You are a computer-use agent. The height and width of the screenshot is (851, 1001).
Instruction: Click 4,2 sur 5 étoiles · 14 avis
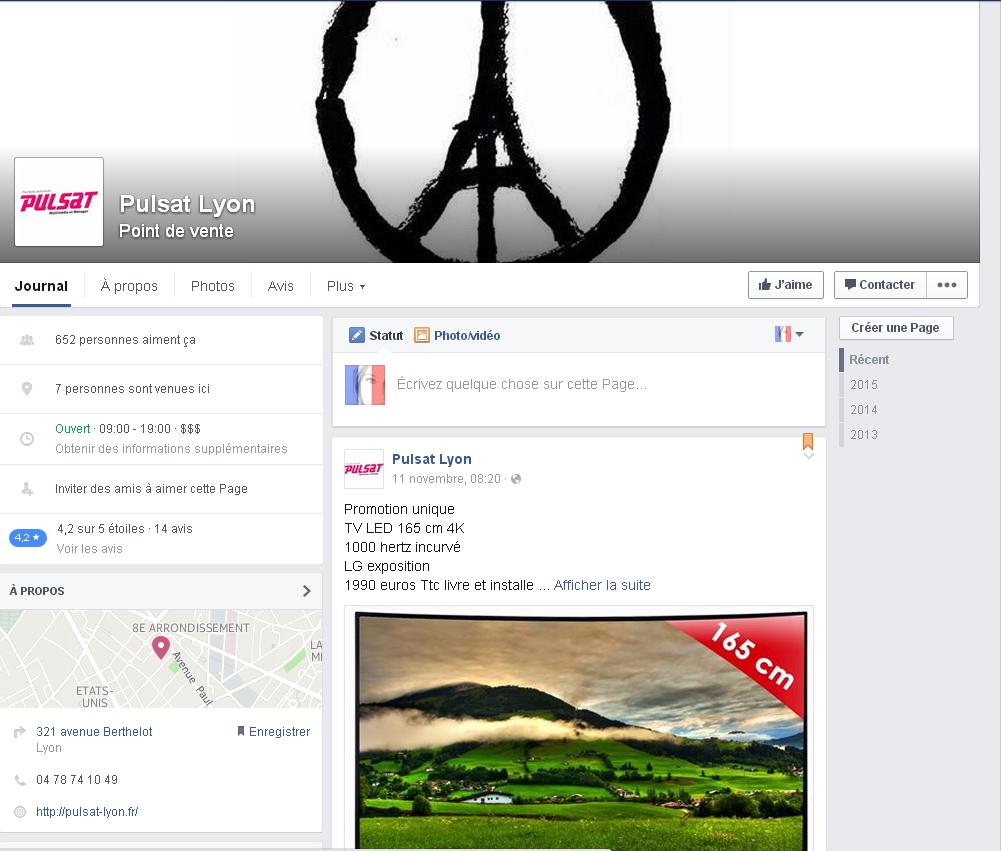(x=124, y=529)
